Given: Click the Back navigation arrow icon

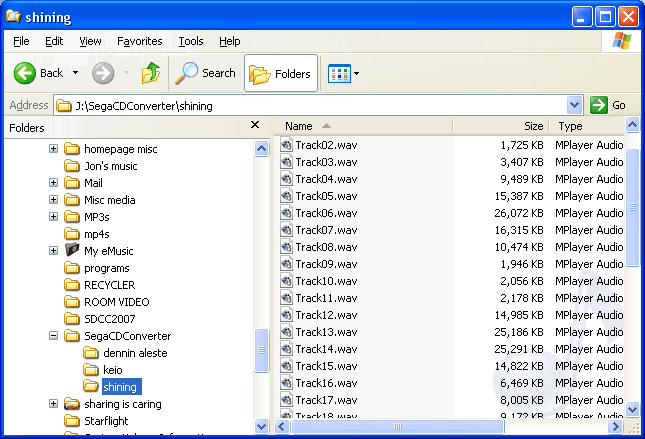Looking at the screenshot, I should tap(25, 73).
